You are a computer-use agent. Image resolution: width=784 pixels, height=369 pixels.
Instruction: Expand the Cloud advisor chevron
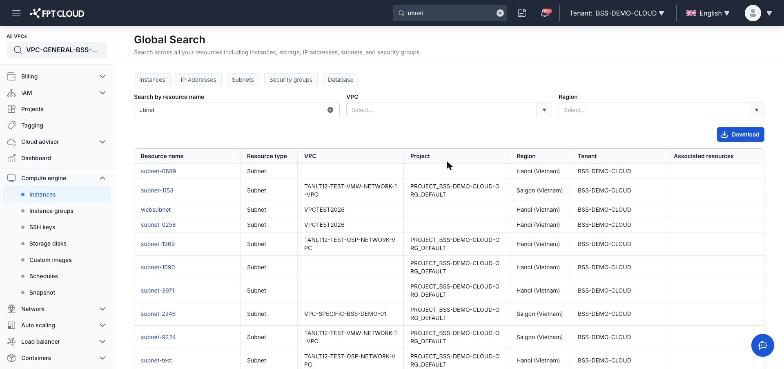click(x=102, y=142)
